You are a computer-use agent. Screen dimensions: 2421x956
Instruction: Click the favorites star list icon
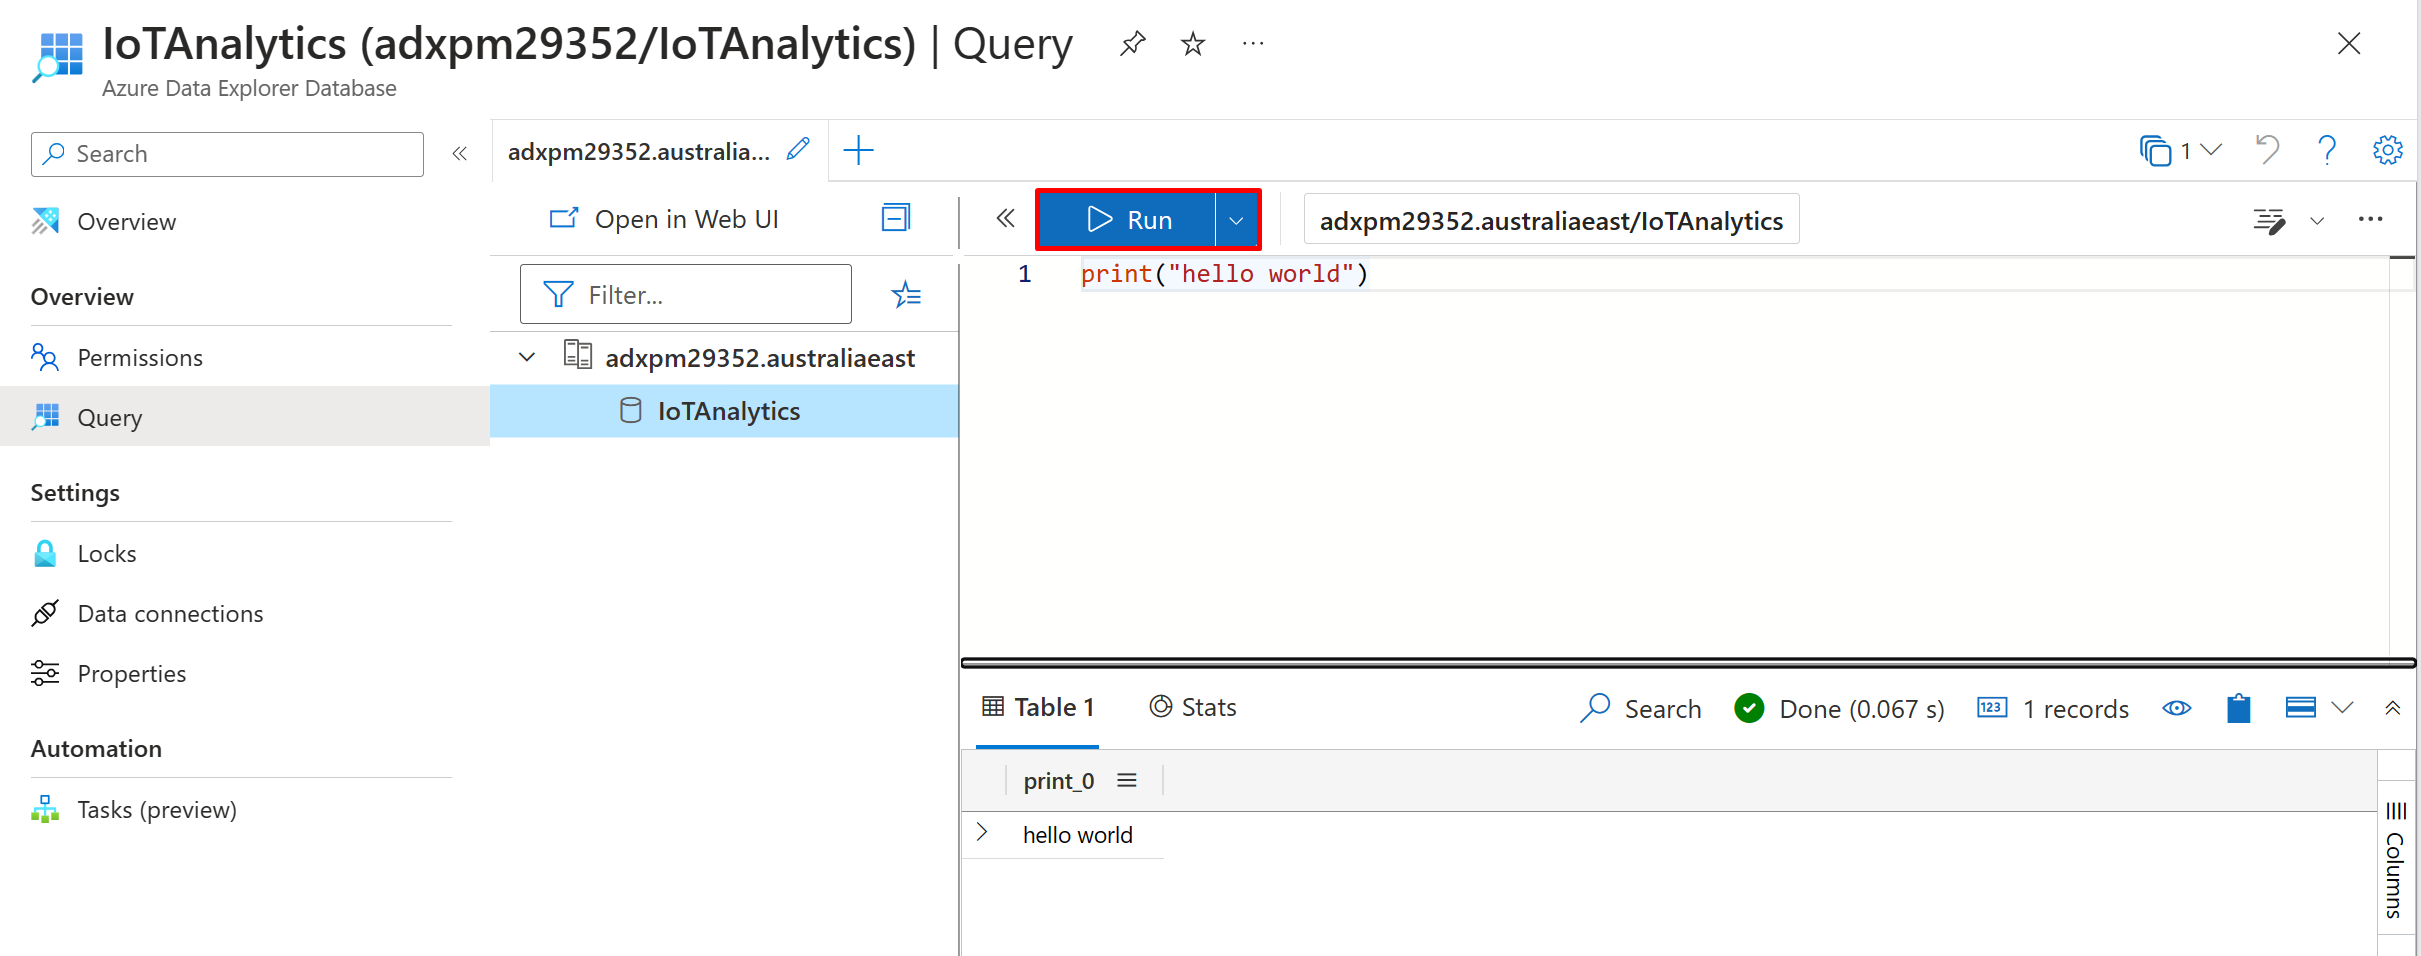(906, 294)
